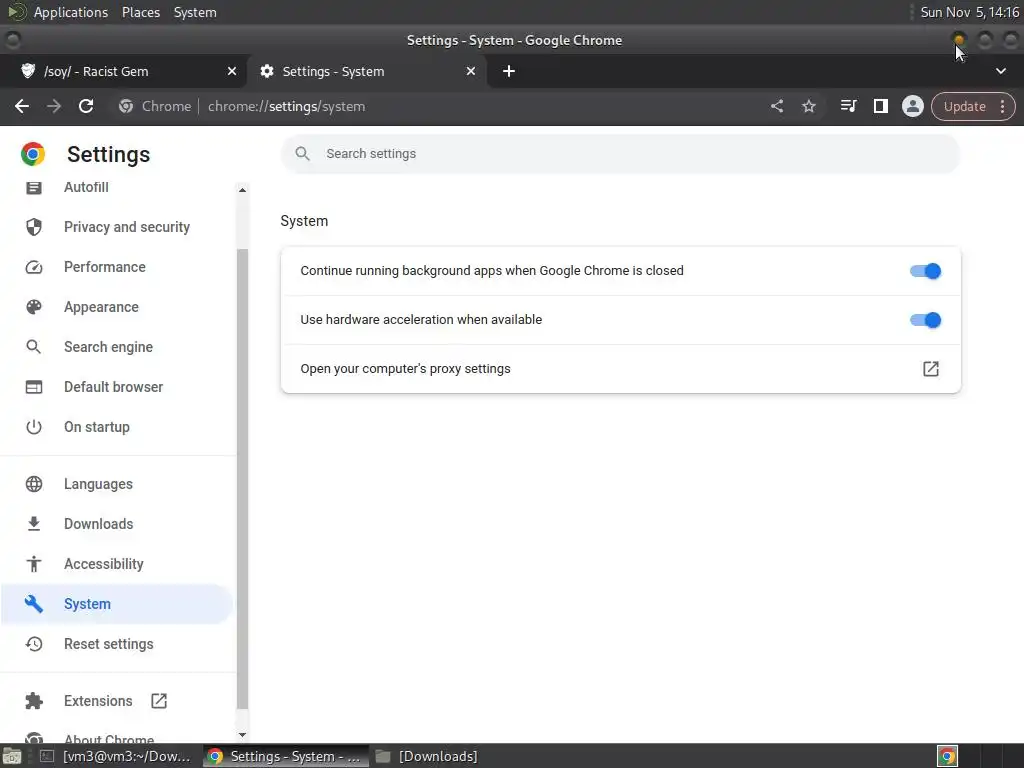The image size is (1024, 768).
Task: Click the Extensions puzzle icon
Action: point(34,701)
